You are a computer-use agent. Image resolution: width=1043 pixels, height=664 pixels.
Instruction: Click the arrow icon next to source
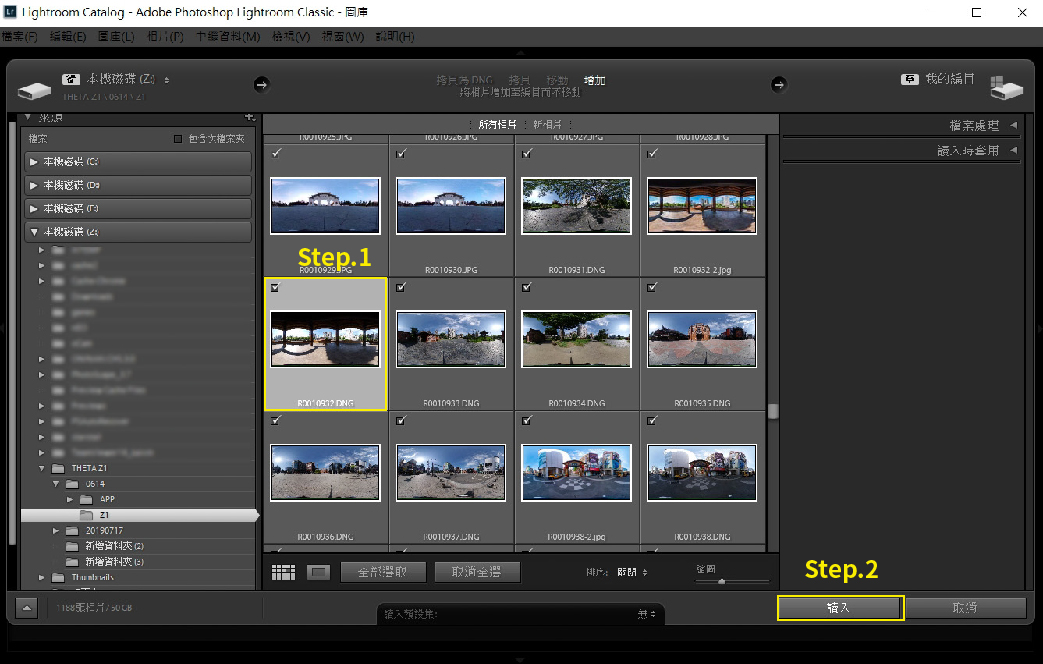(x=262, y=85)
